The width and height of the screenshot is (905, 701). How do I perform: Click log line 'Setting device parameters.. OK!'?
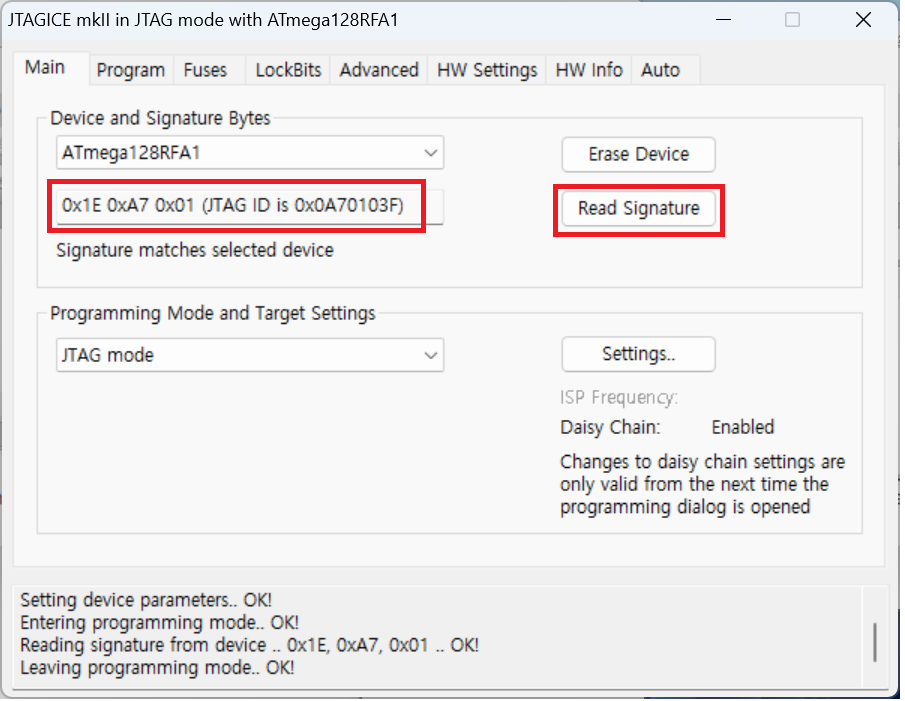point(146,601)
